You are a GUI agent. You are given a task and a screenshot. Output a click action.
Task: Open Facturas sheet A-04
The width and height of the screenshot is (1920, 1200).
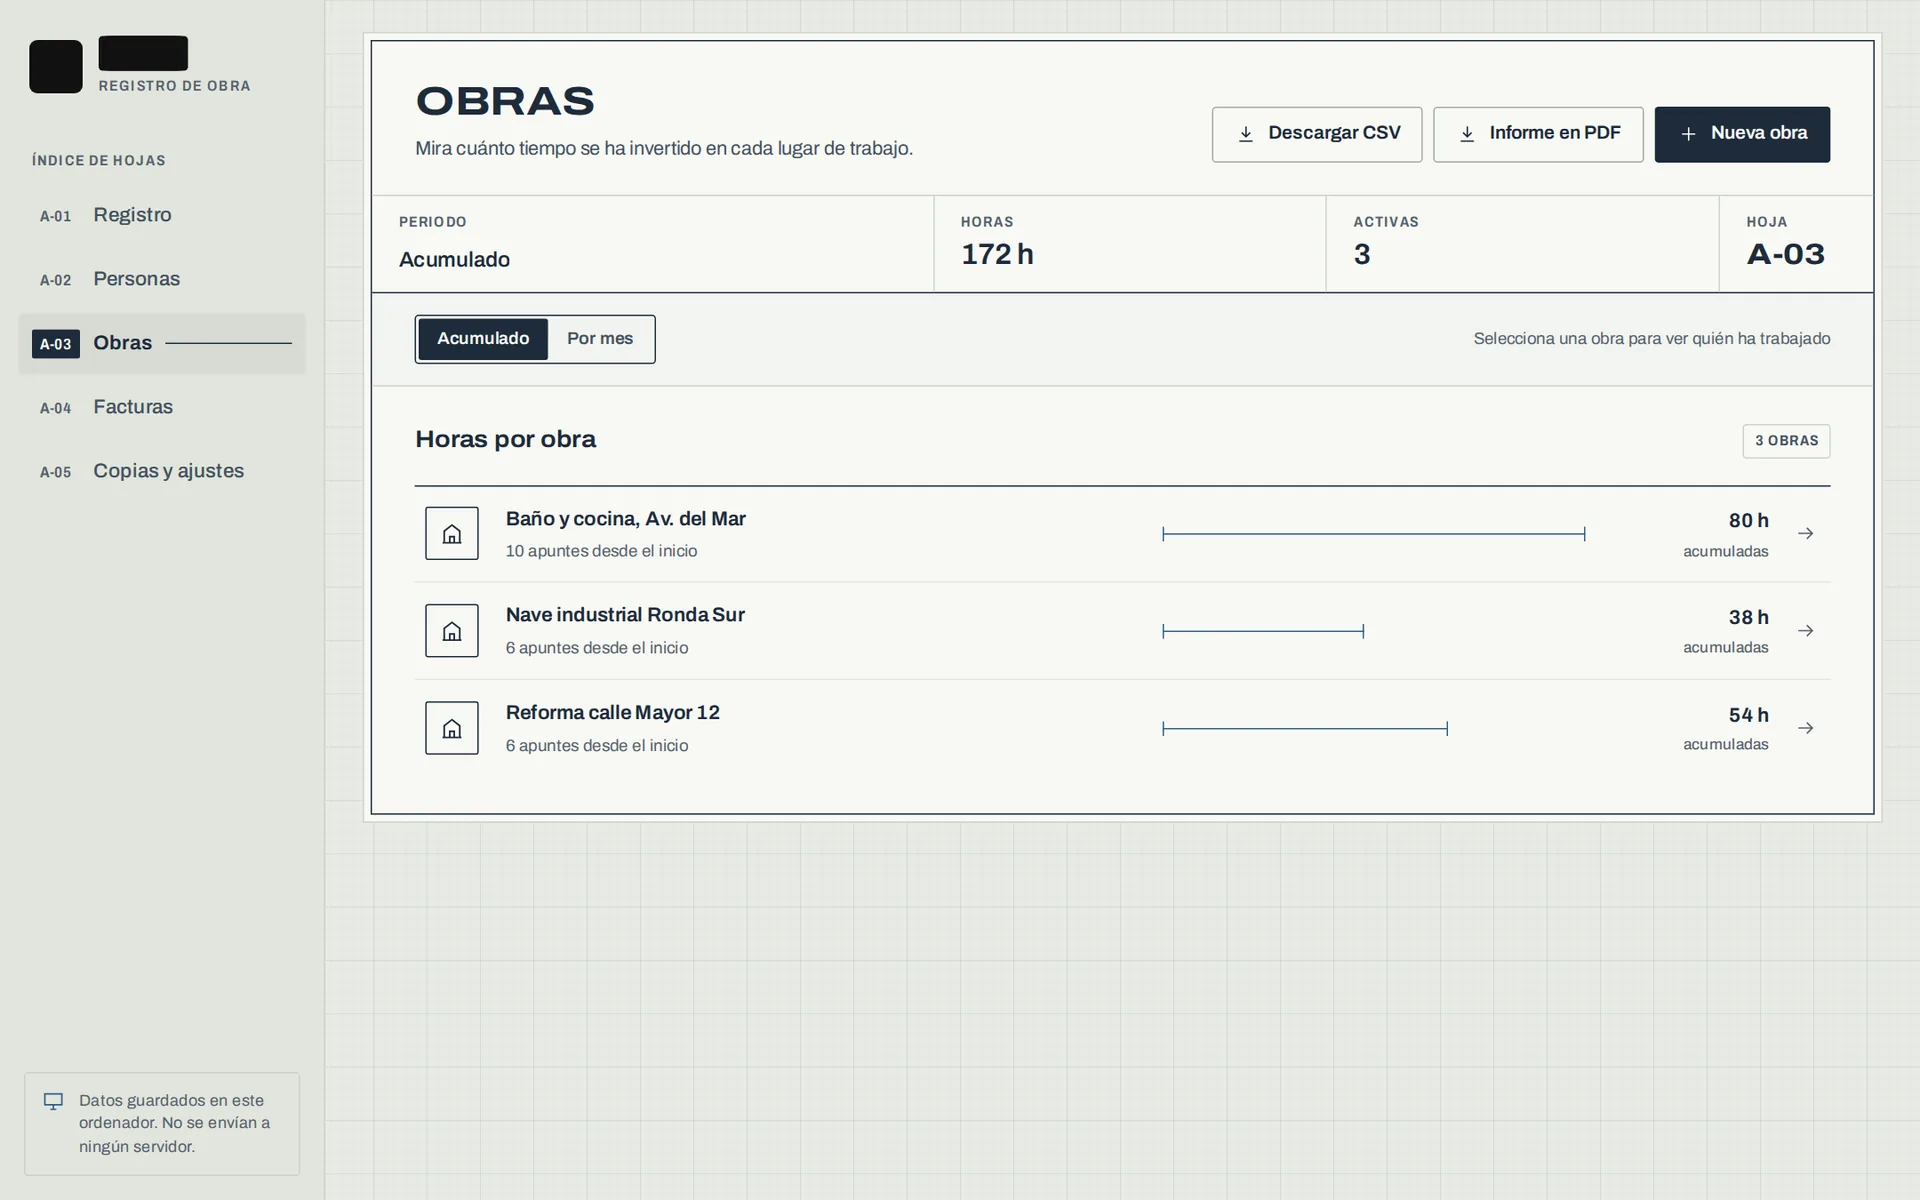[x=162, y=407]
